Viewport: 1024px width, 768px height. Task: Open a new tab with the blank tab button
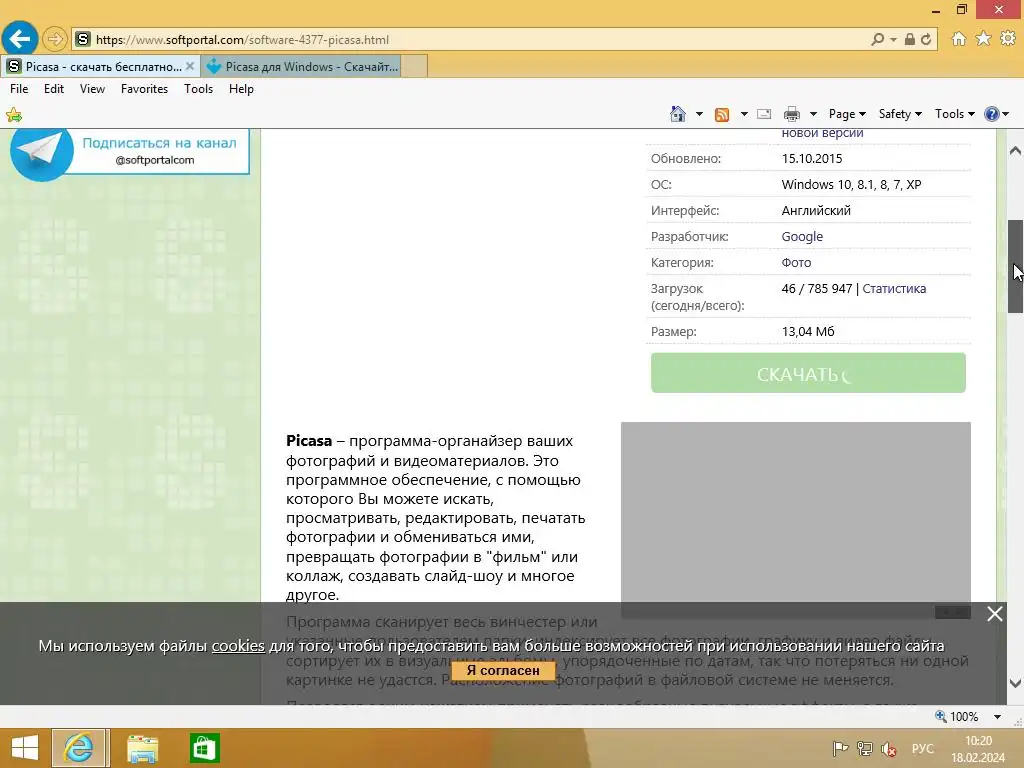point(414,67)
